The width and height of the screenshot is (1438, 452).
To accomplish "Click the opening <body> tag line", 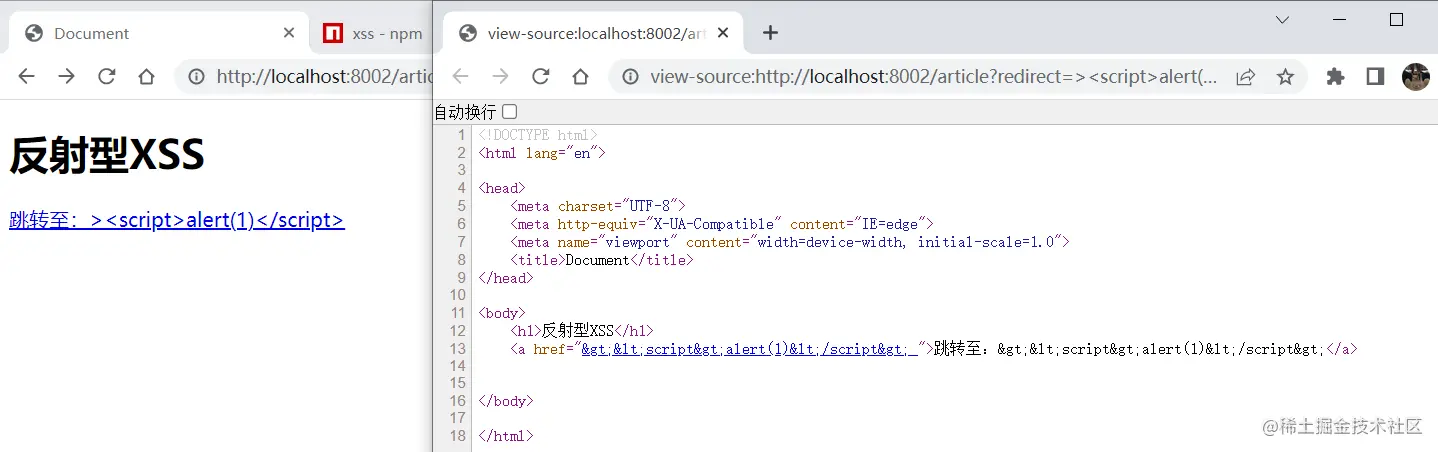I will point(502,313).
